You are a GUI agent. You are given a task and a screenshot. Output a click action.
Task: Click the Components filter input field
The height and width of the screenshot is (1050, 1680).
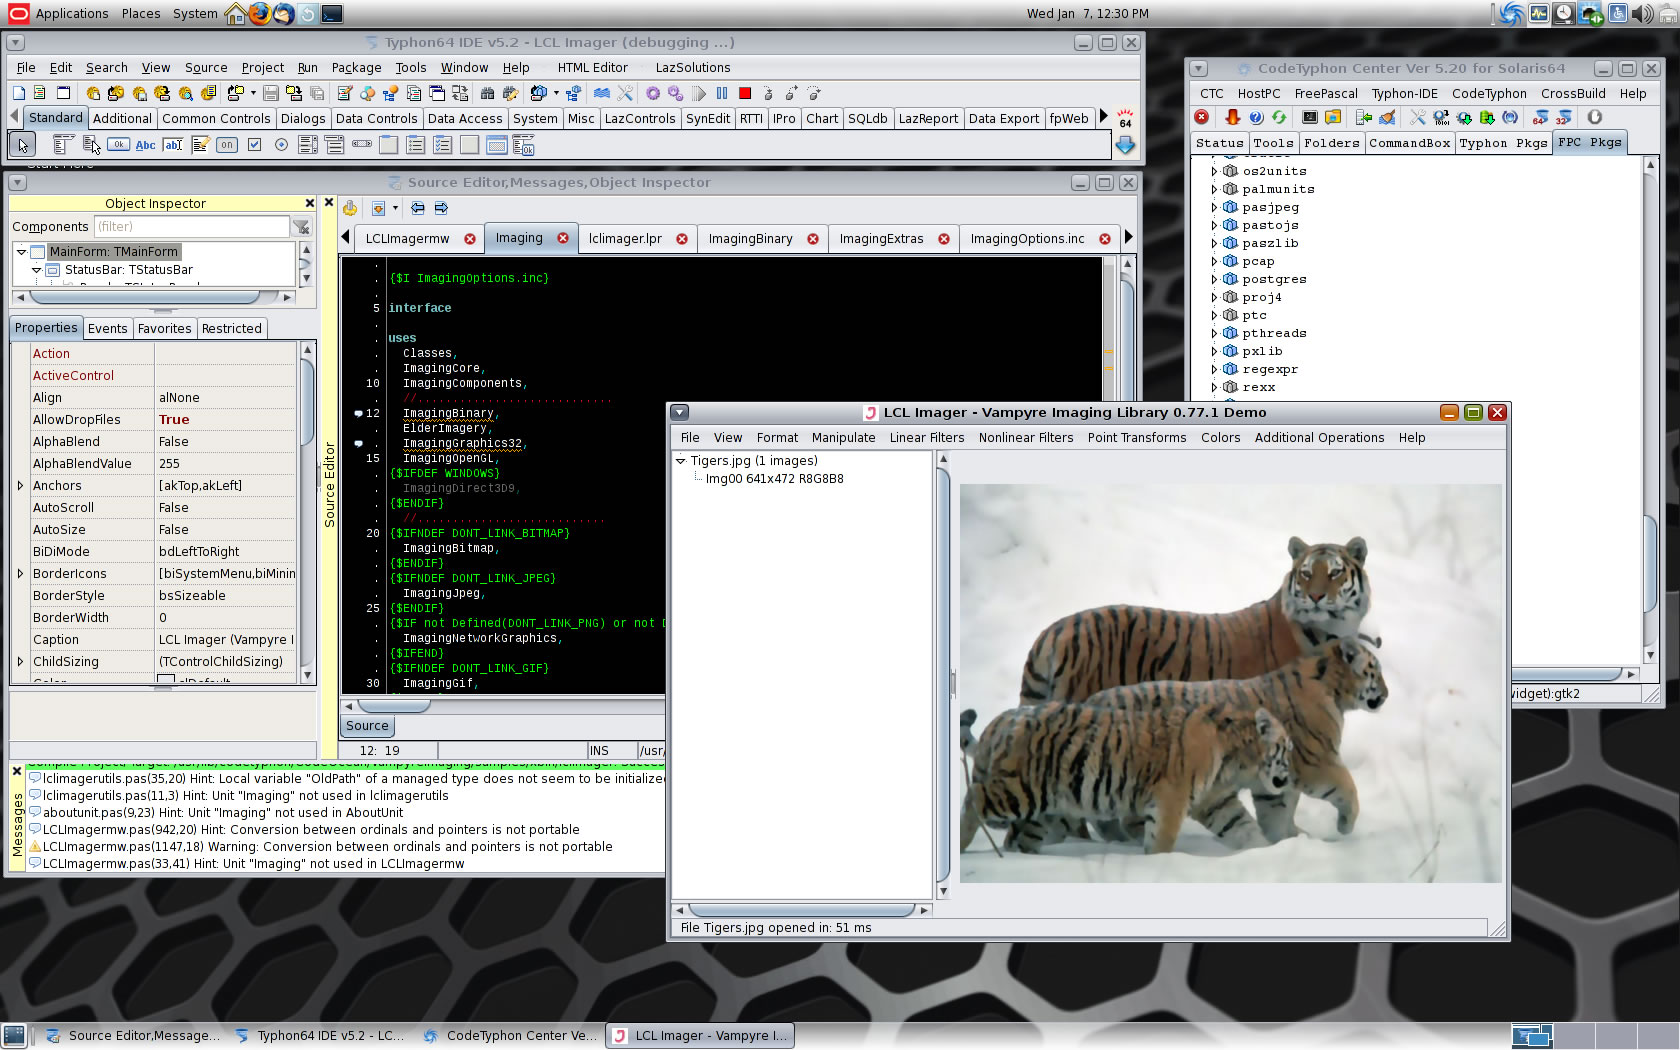pyautogui.click(x=191, y=227)
